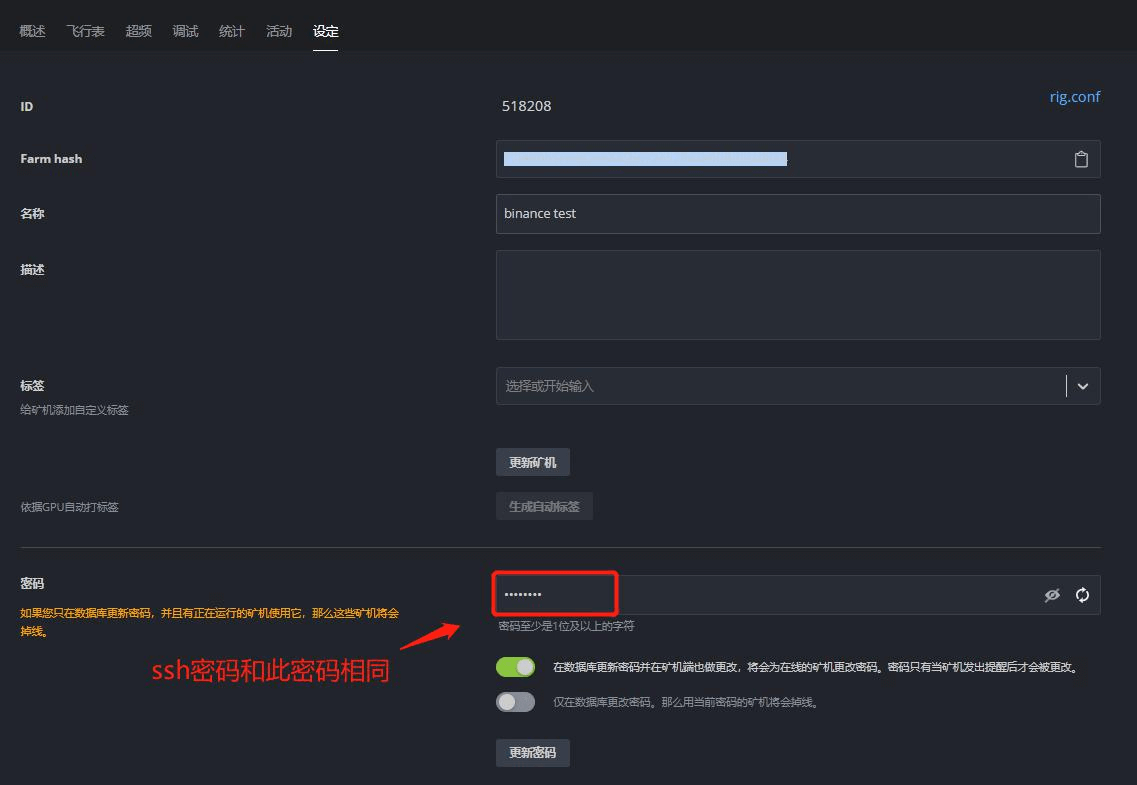The image size is (1137, 785).
Task: Open the 活动 tab
Action: click(278, 30)
